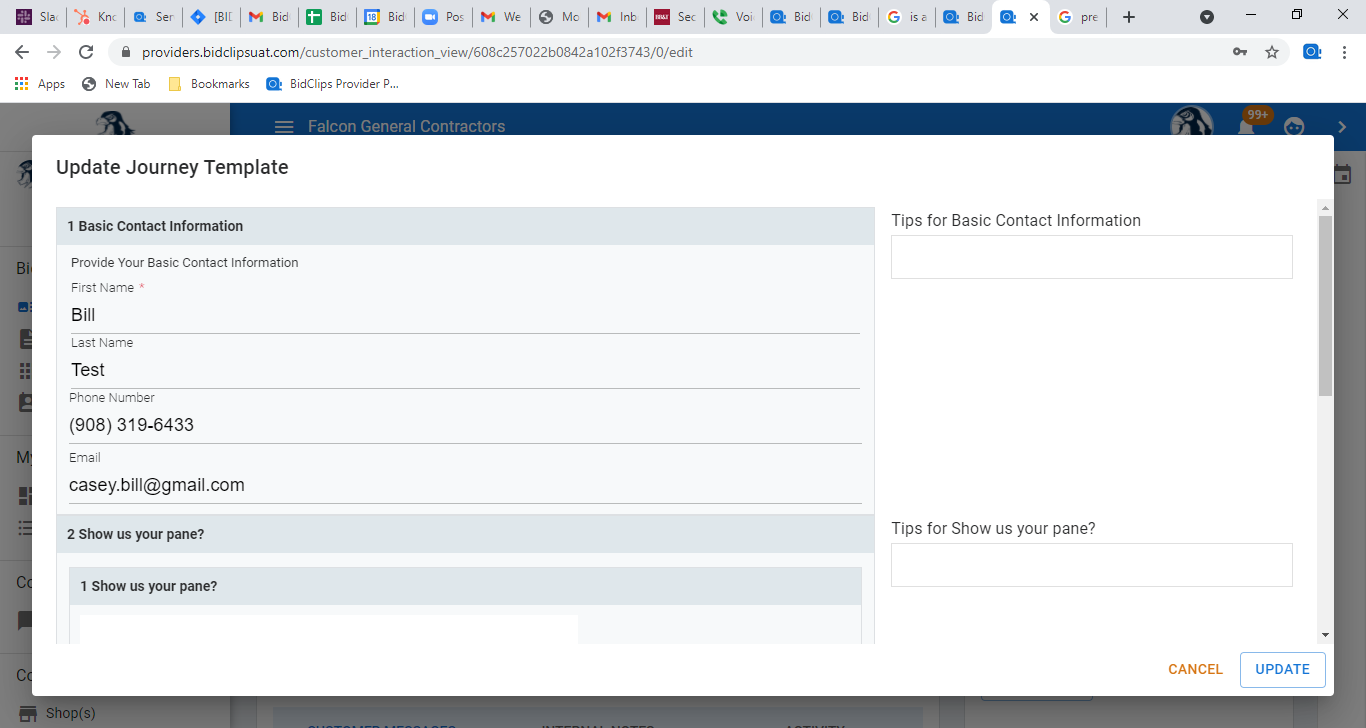Click the CANCEL button

click(1195, 669)
